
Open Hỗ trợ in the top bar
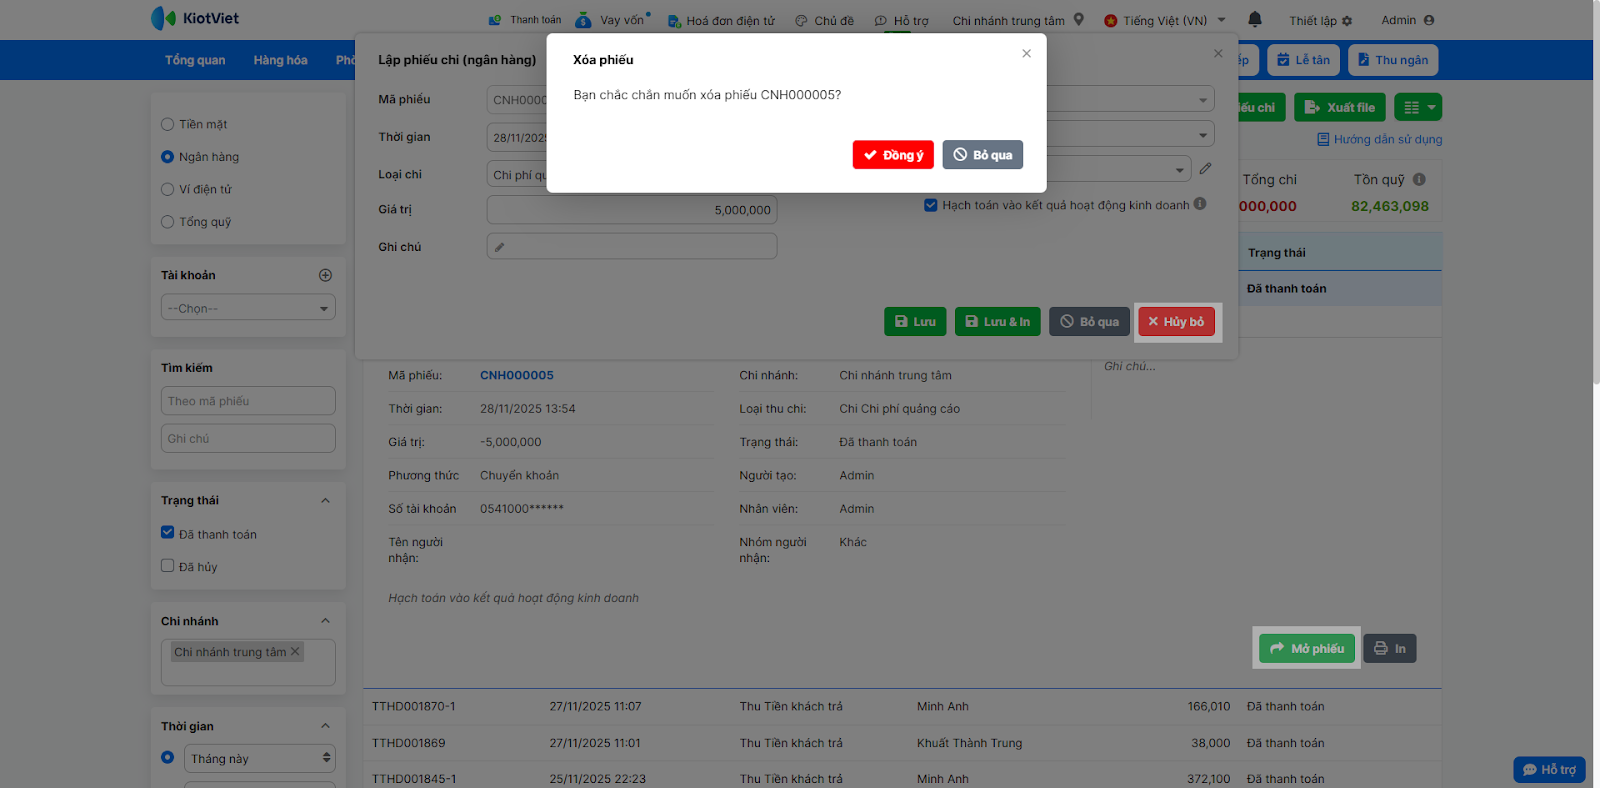coord(902,20)
